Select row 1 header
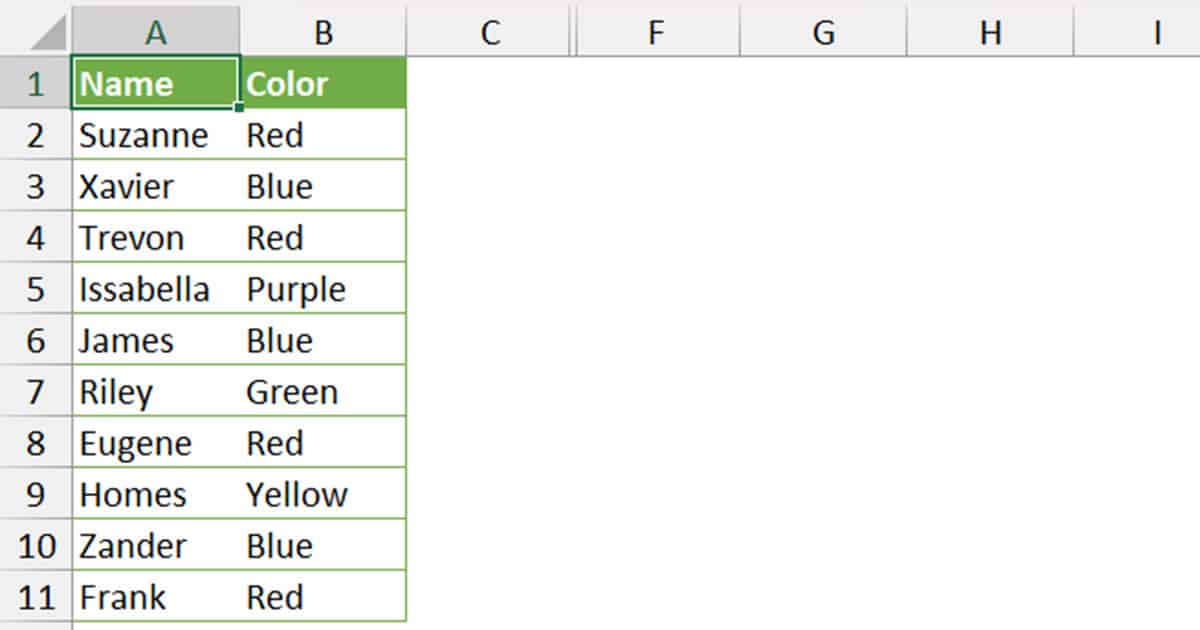1200x630 pixels. point(35,84)
